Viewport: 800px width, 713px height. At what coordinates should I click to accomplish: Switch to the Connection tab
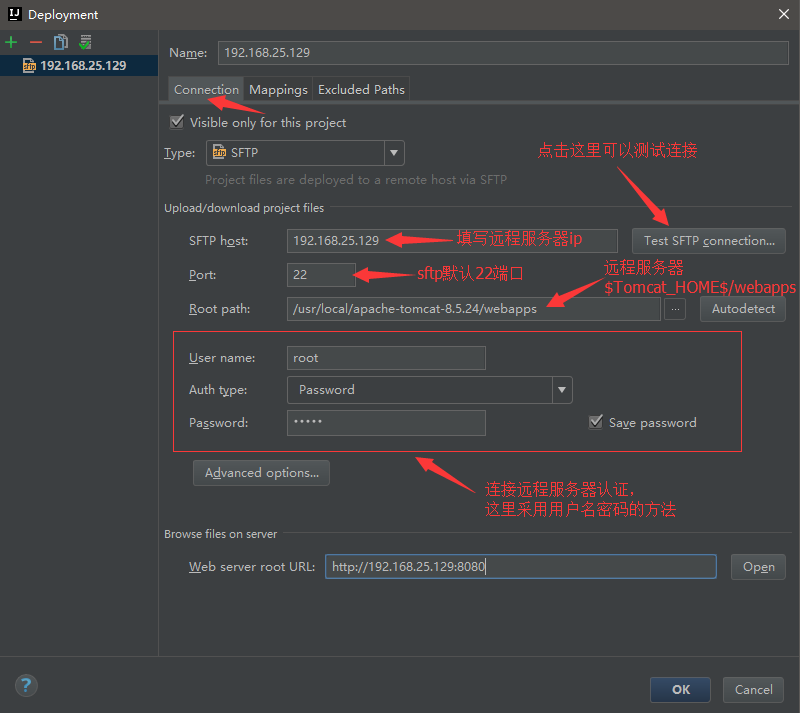pos(206,89)
